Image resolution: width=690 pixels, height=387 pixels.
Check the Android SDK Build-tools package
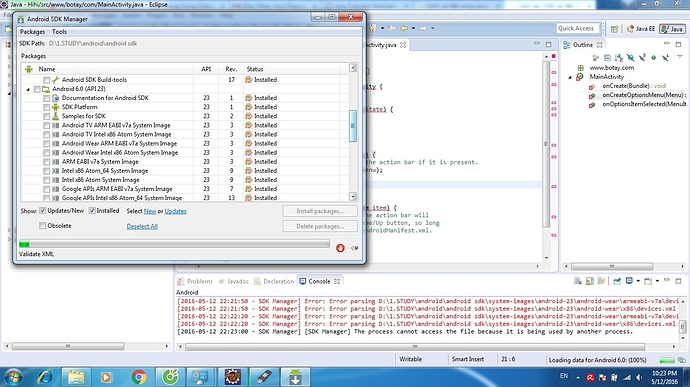46,80
